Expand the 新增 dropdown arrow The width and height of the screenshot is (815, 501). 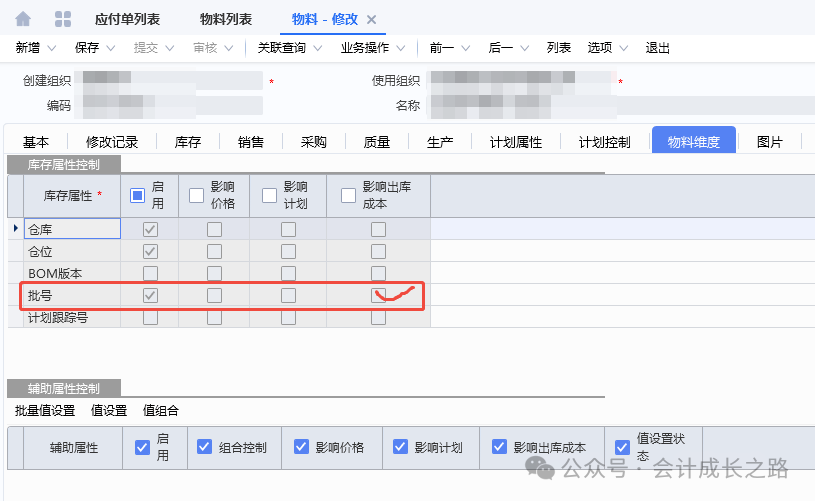[x=56, y=48]
